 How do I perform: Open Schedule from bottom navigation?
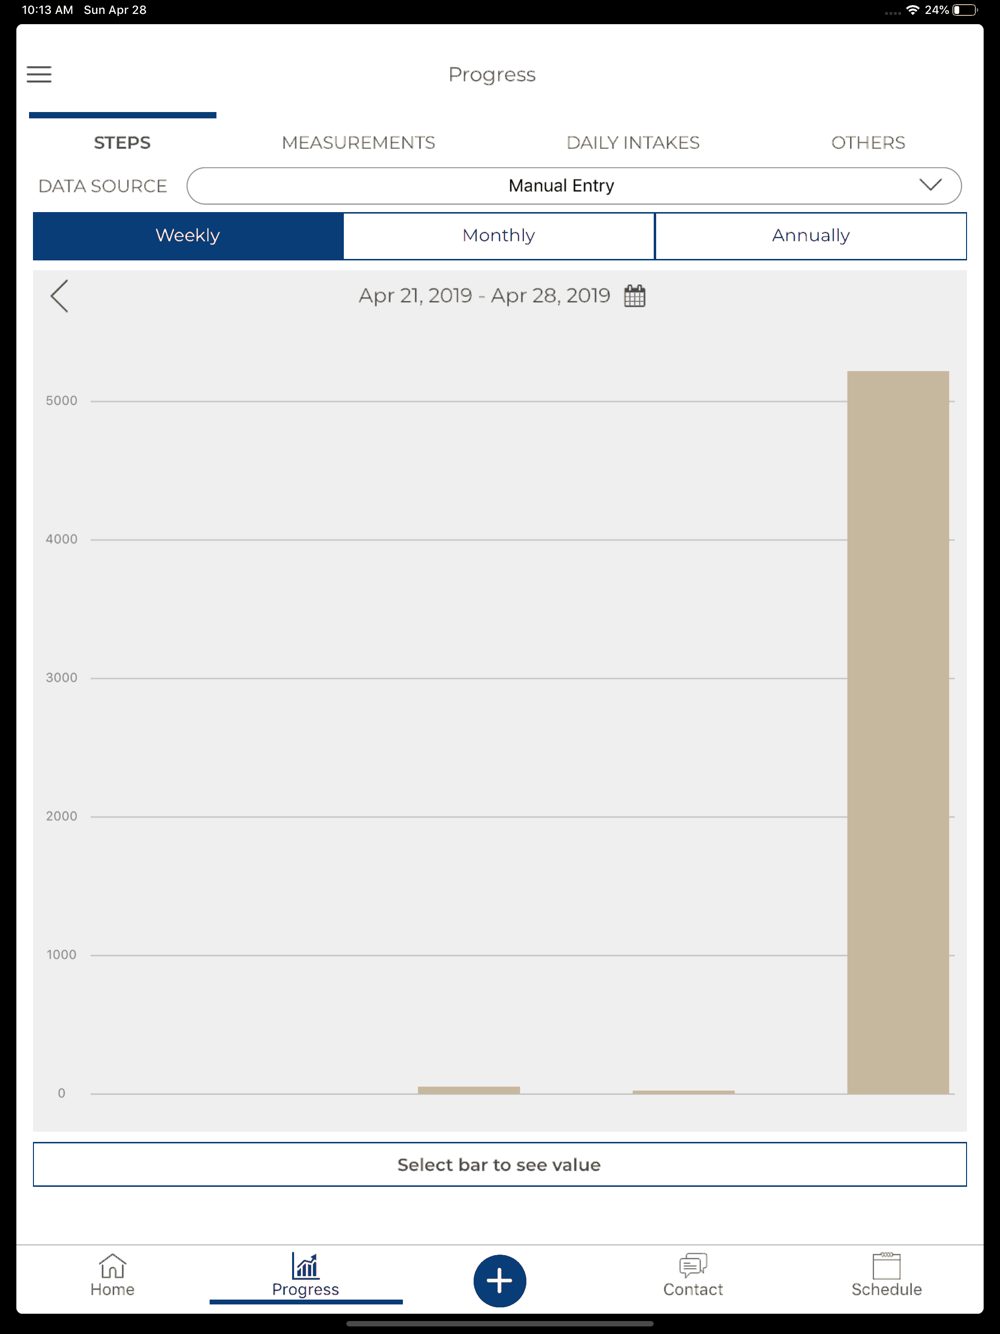887,1276
